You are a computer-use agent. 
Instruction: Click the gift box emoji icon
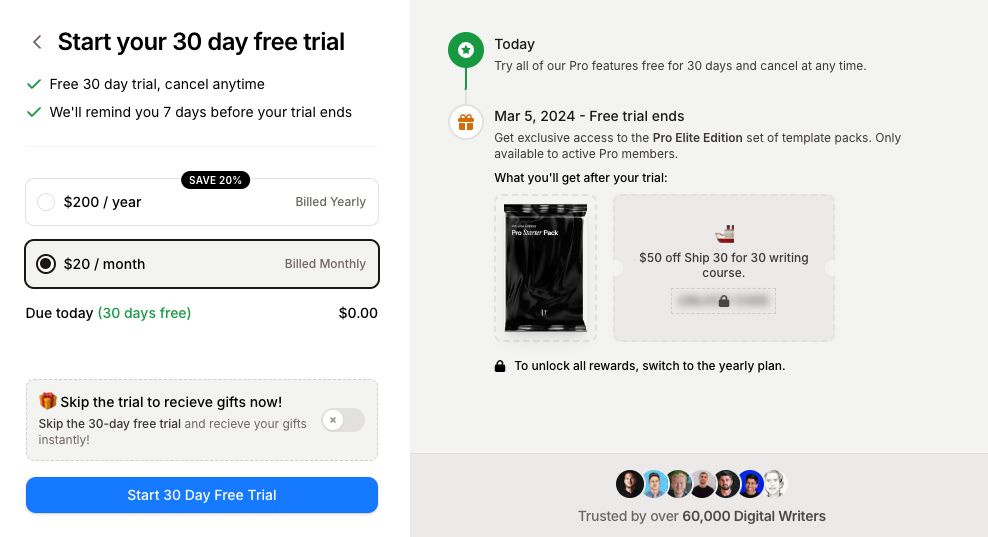[48, 401]
